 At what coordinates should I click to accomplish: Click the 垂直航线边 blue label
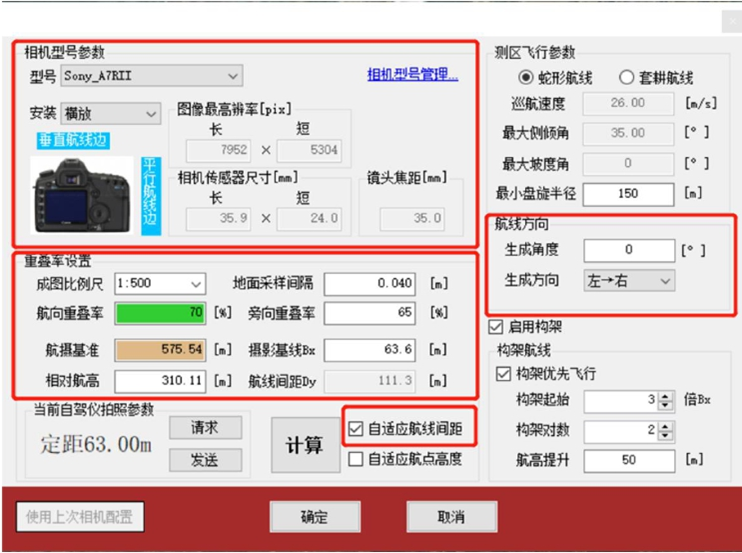click(x=73, y=140)
